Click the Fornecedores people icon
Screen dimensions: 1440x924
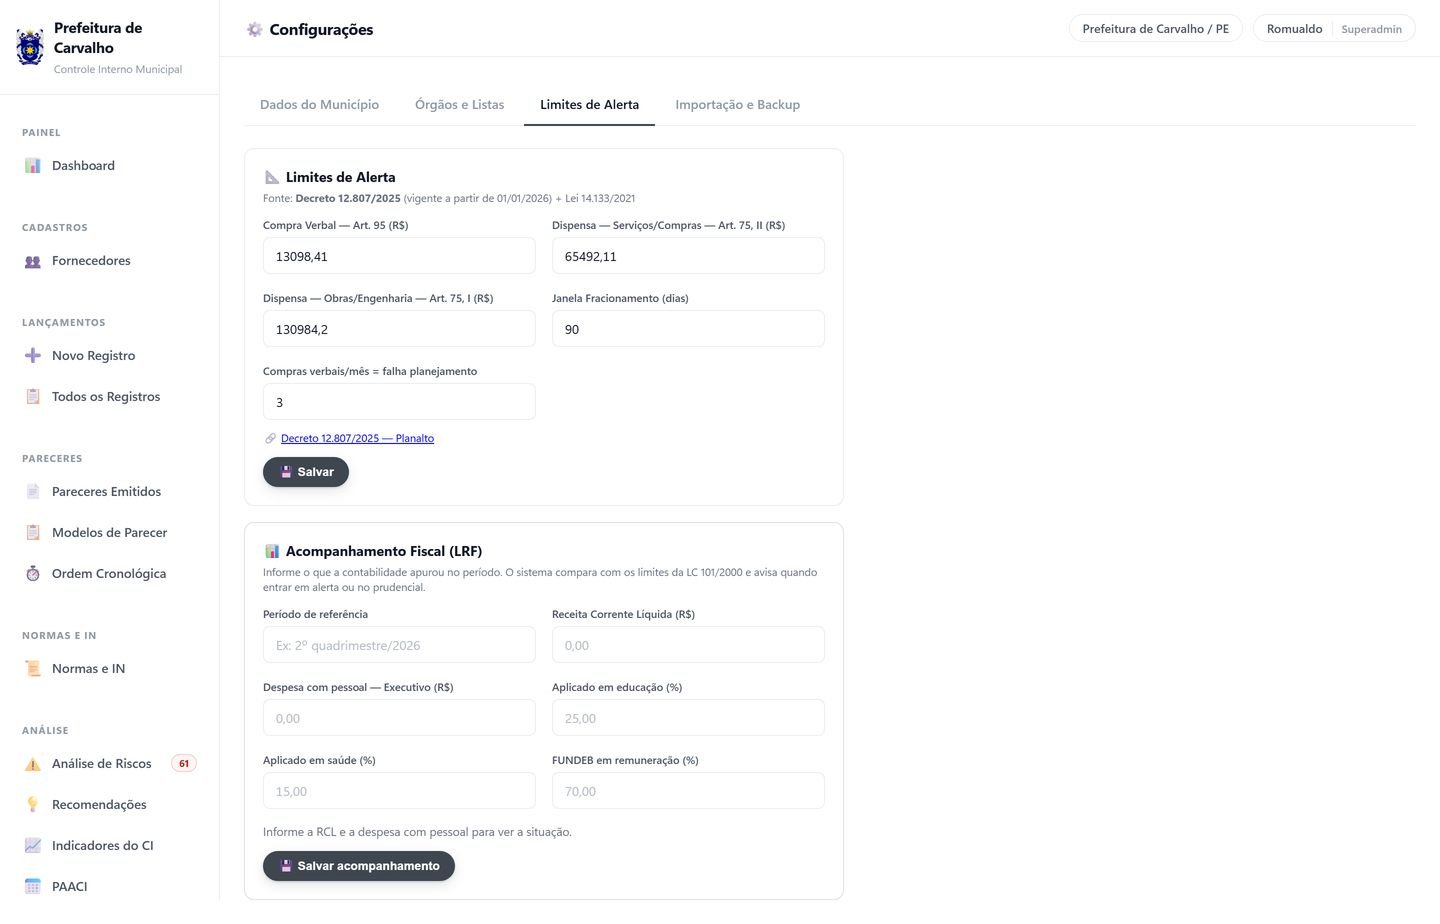coord(33,261)
